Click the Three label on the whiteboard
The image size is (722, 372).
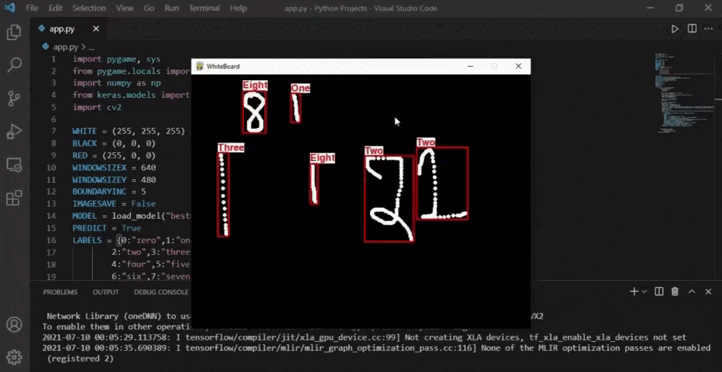tap(231, 148)
